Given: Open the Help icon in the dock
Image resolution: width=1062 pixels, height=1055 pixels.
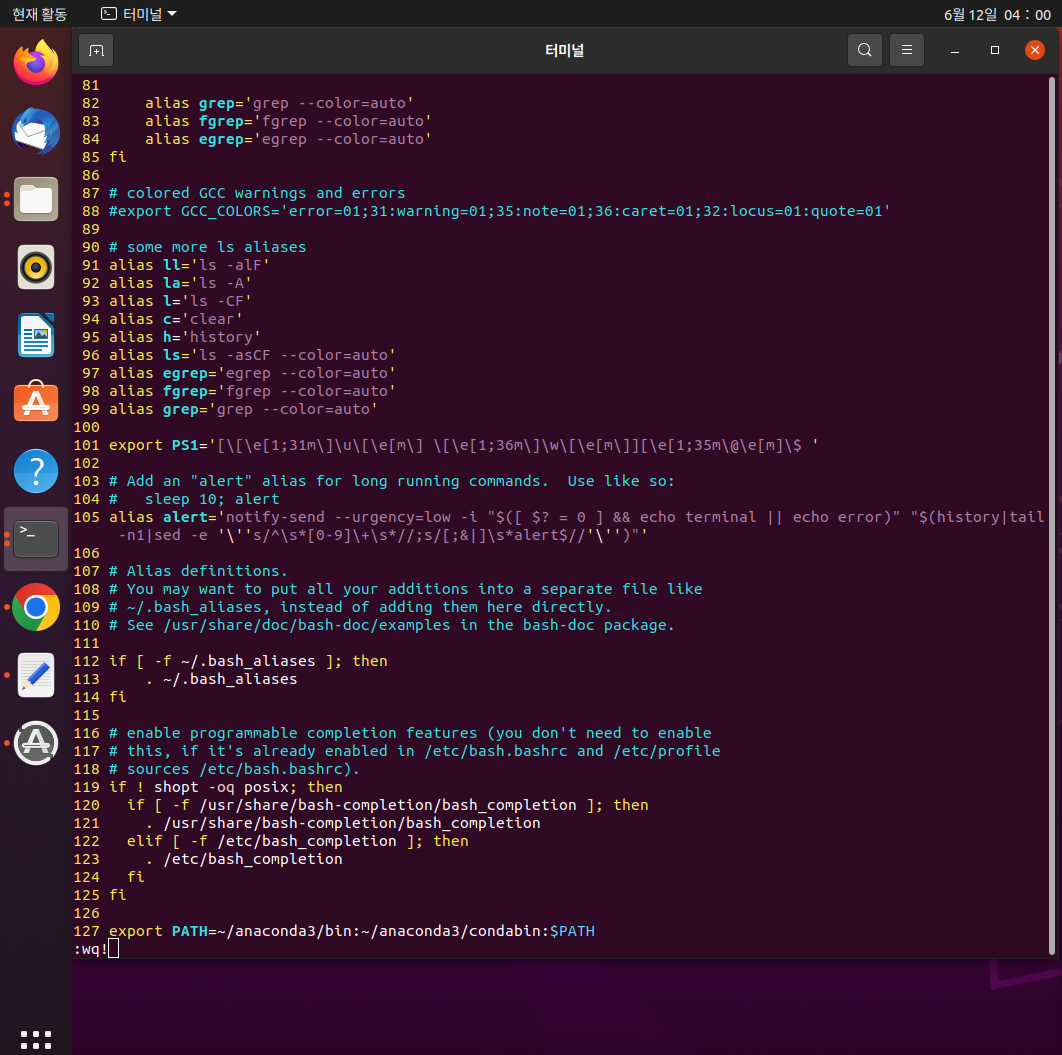Looking at the screenshot, I should (x=36, y=471).
